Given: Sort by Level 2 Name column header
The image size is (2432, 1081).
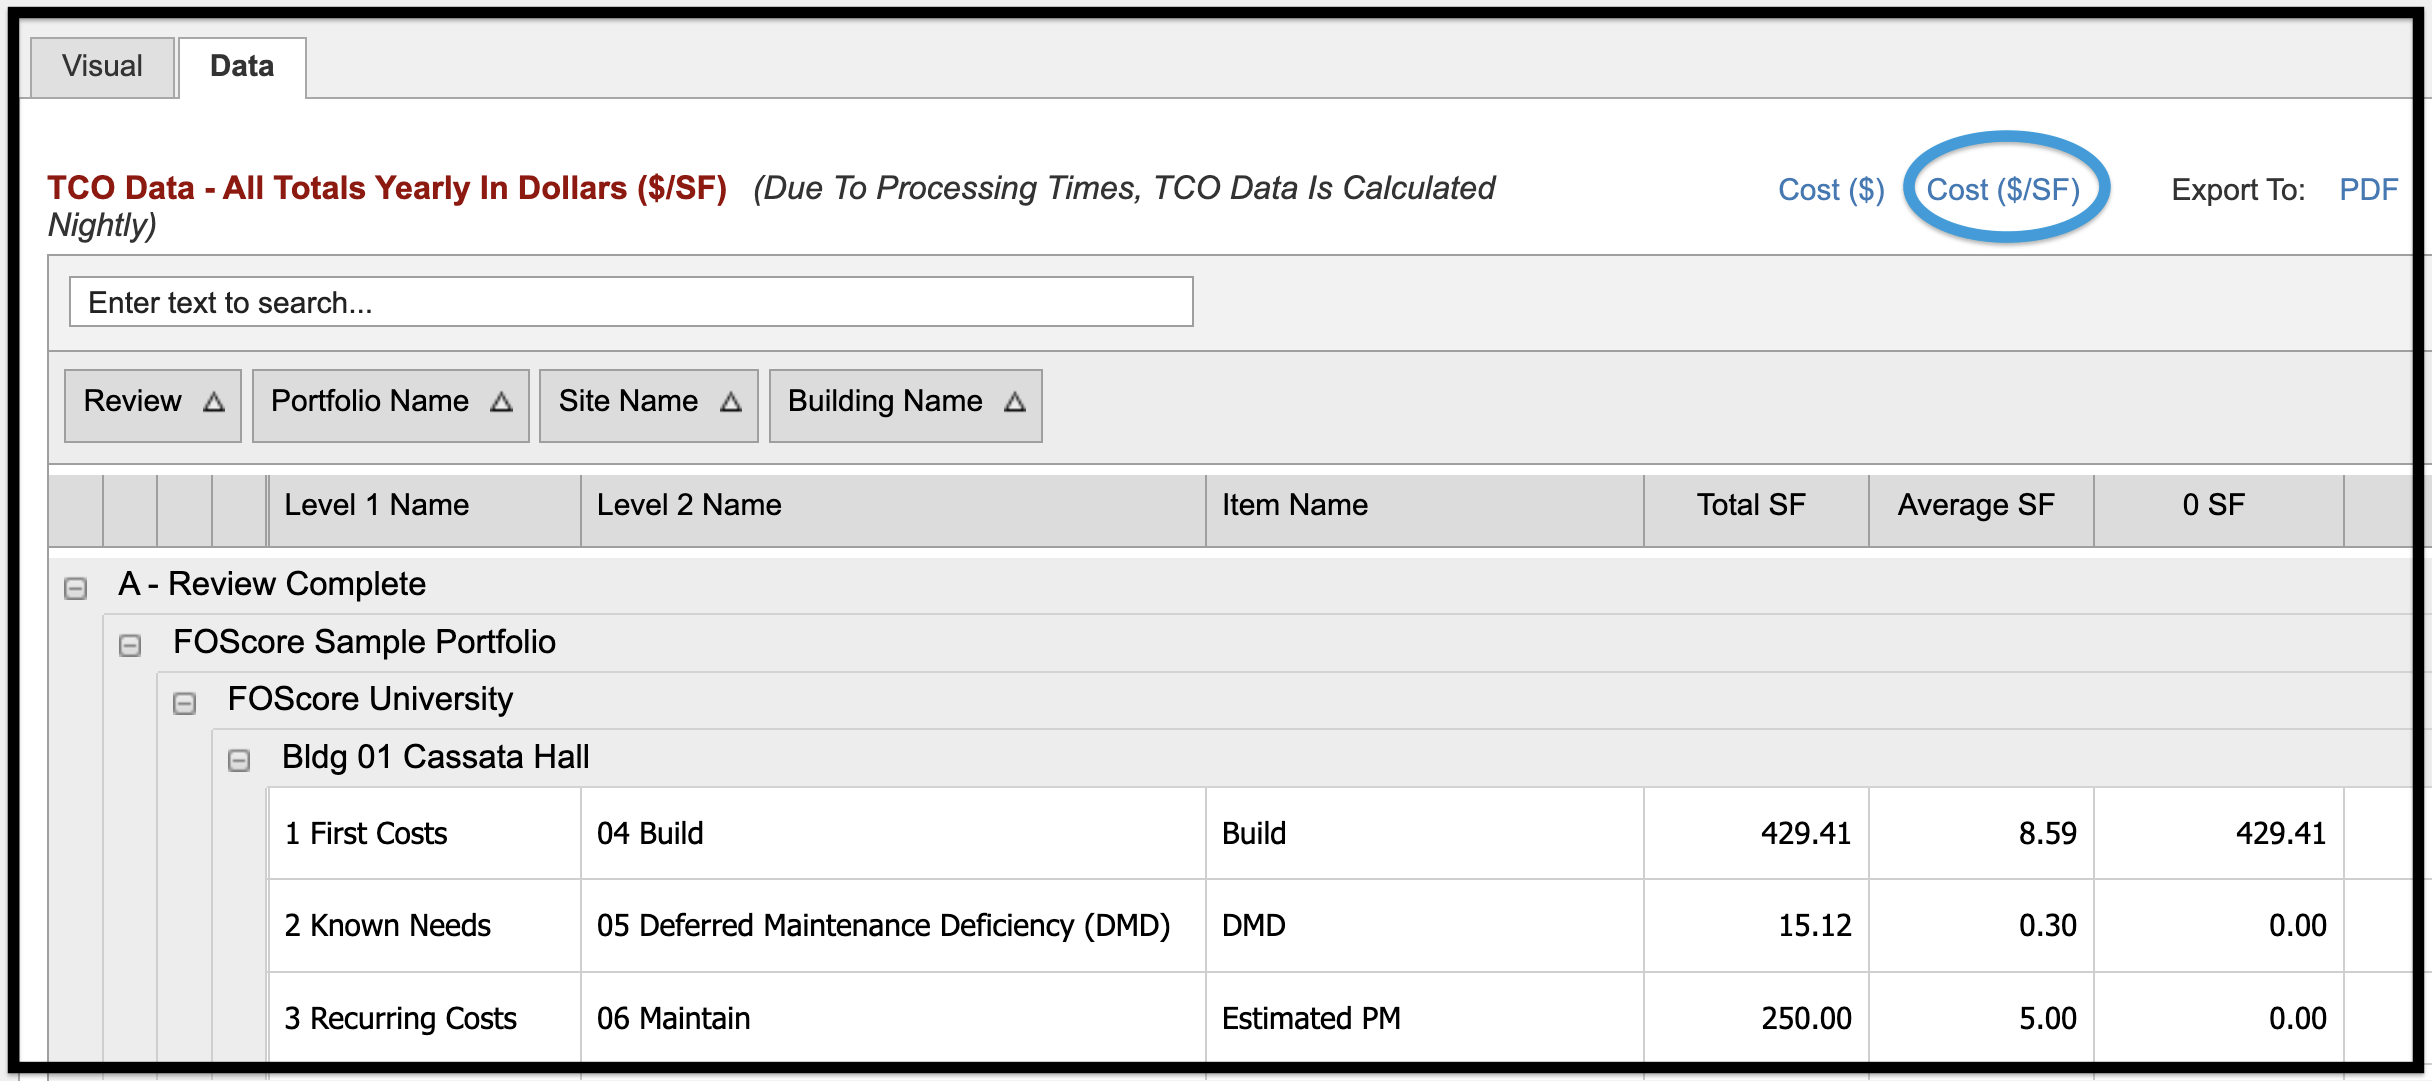Looking at the screenshot, I should tap(893, 510).
